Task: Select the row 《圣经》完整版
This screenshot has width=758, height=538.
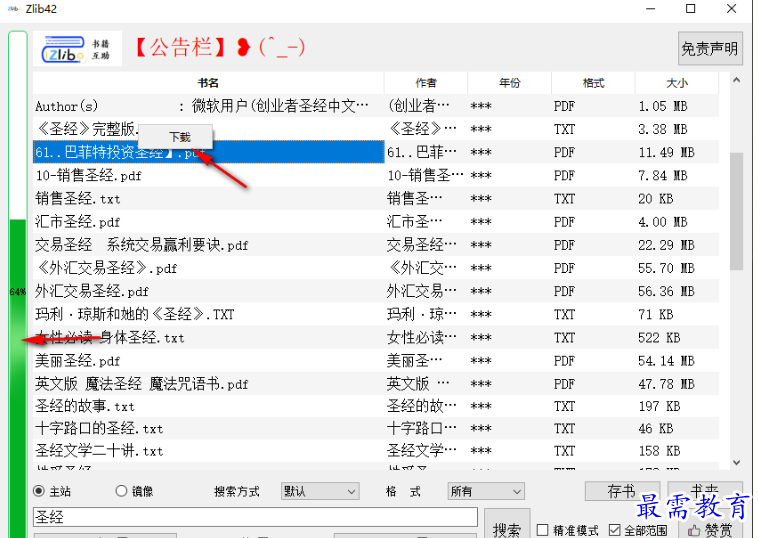Action: click(x=376, y=129)
